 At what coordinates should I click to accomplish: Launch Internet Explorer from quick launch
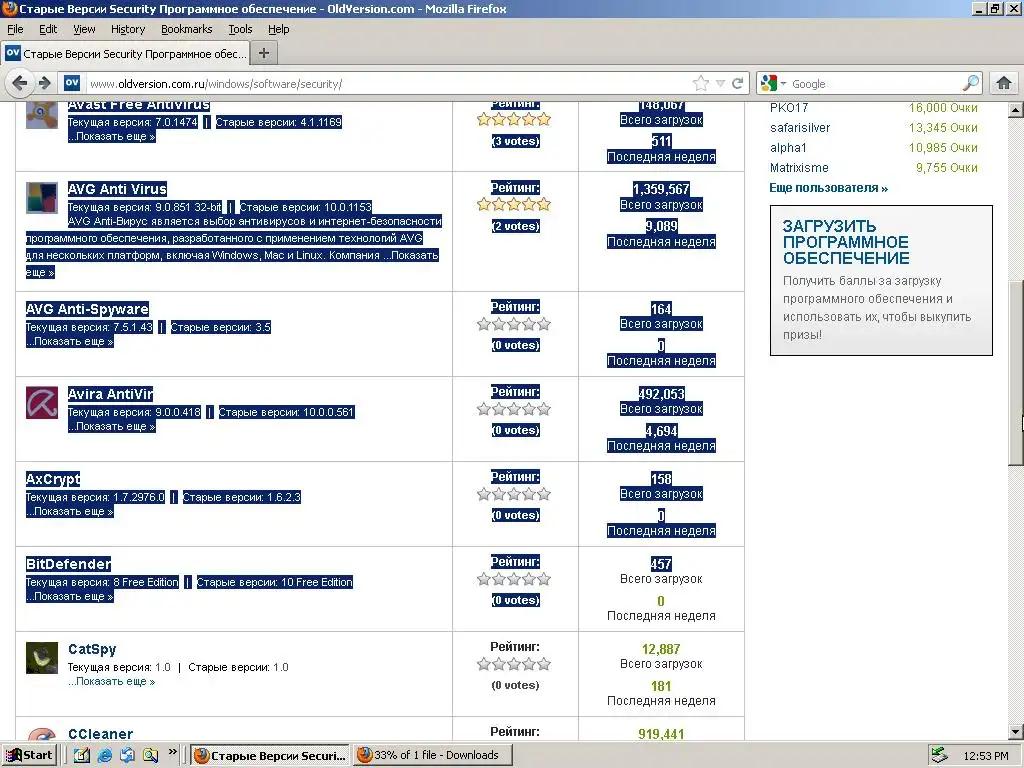click(x=104, y=756)
